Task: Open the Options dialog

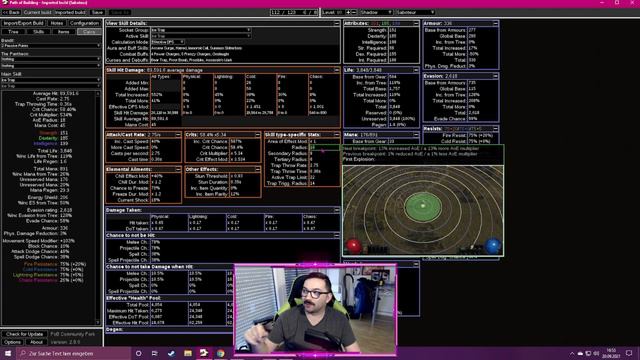Action: 12,342
